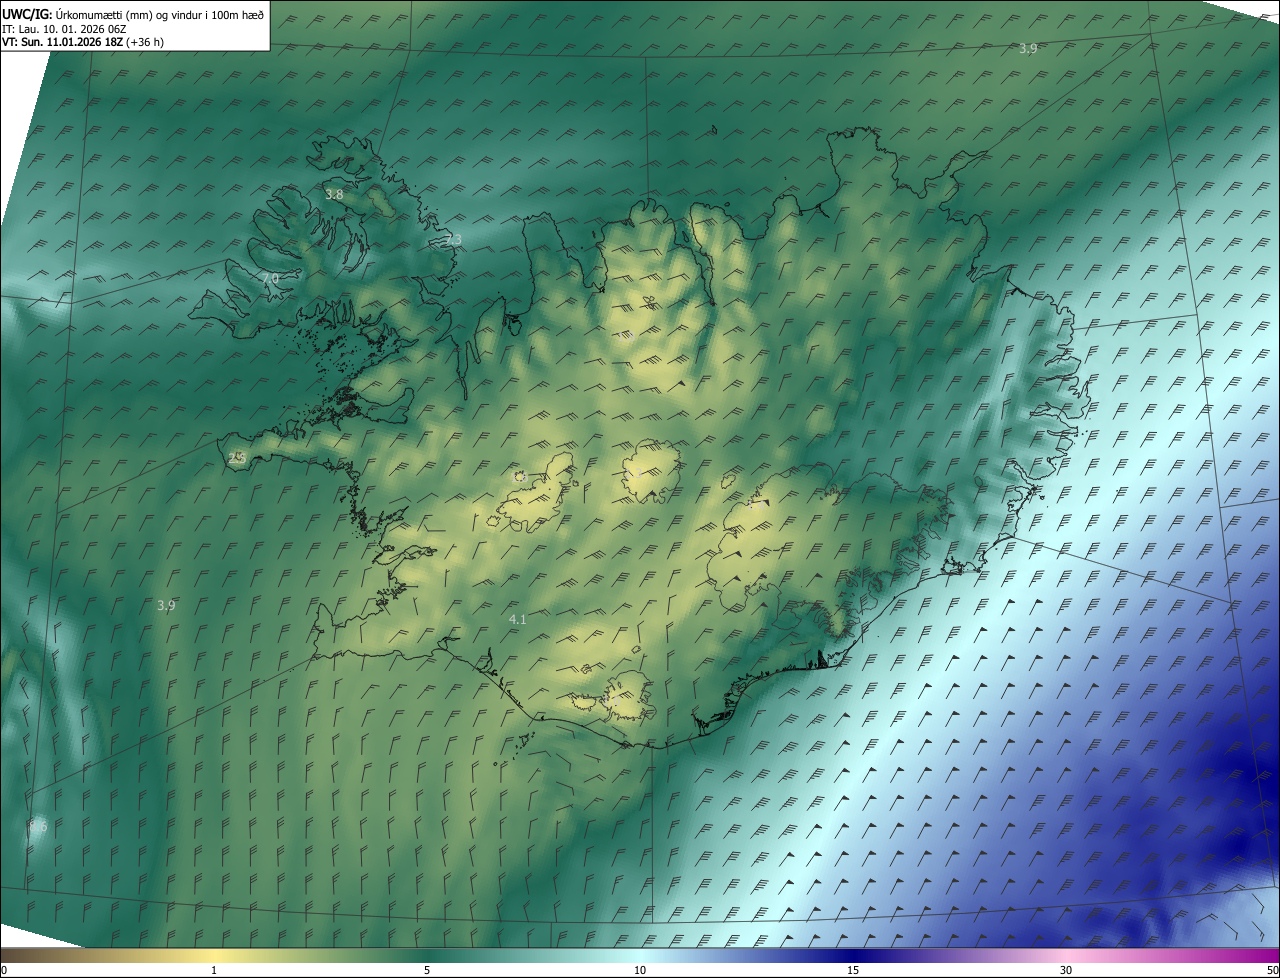
Task: Click the initial time line "IT: Lau. 10. 01. 2026 06Z"
Action: click(64, 29)
